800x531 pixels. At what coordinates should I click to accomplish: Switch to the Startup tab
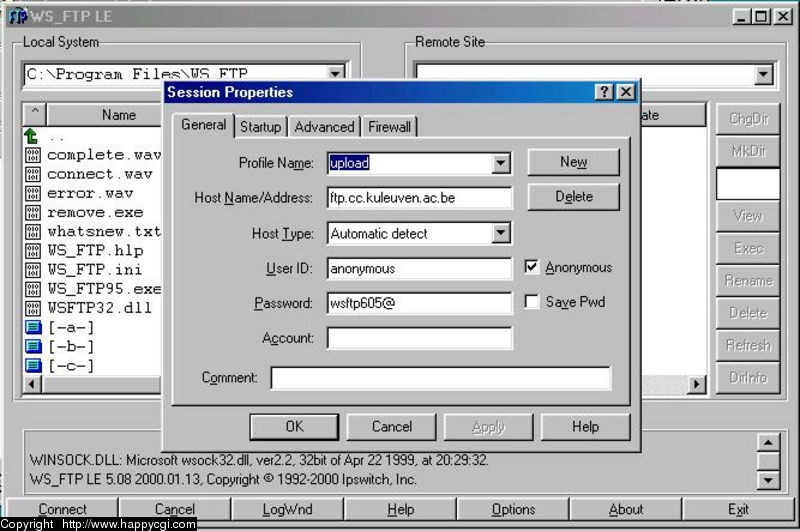260,127
